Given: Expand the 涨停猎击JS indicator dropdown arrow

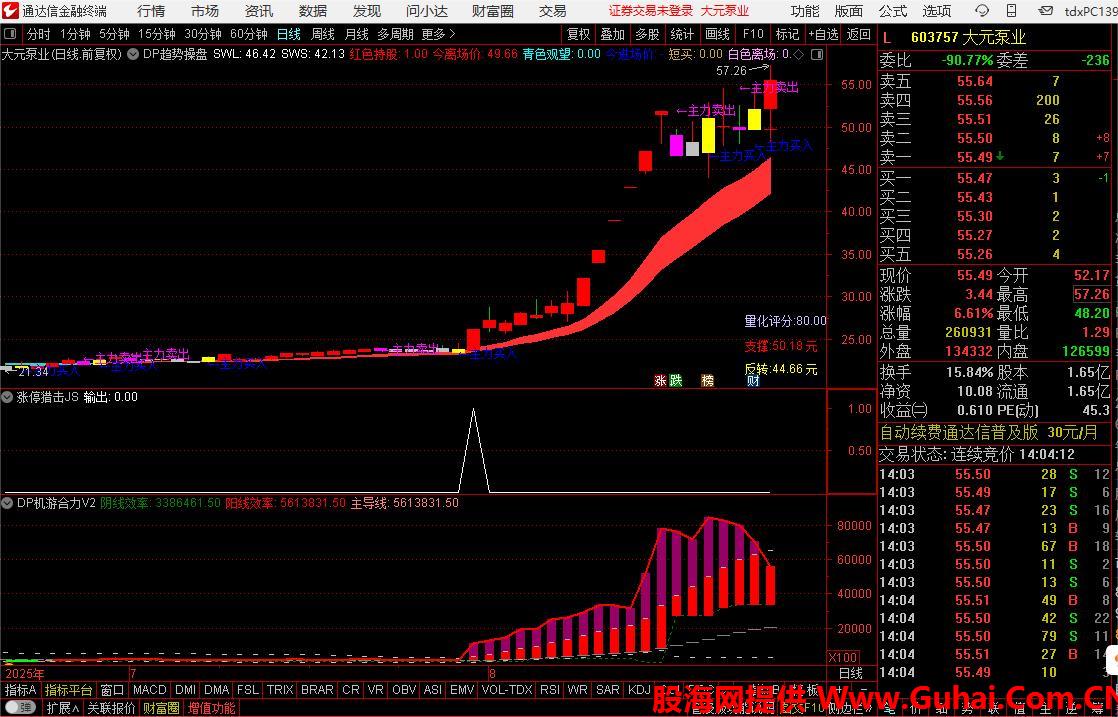Looking at the screenshot, I should pyautogui.click(x=8, y=397).
